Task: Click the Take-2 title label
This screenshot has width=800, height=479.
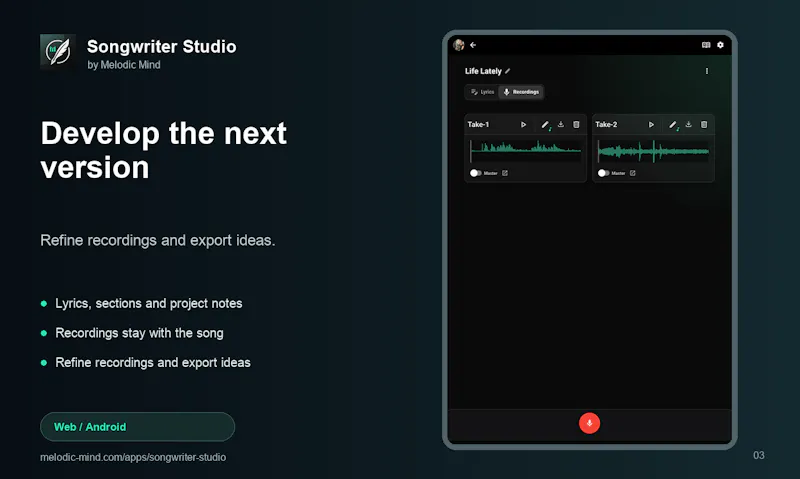Action: tap(606, 124)
